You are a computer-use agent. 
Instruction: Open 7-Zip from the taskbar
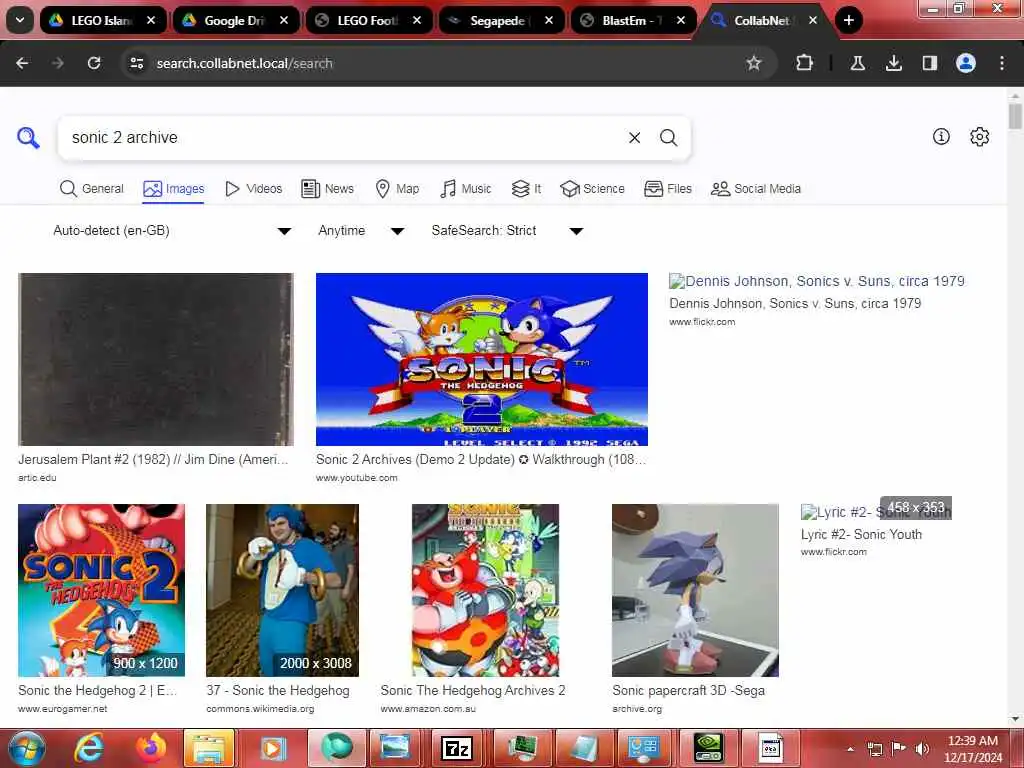457,748
